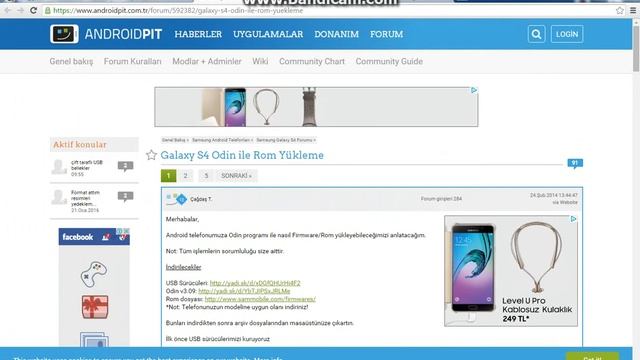Click the gamepad icon in Facebook ad
The height and width of the screenshot is (360, 640).
pyautogui.click(x=94, y=274)
